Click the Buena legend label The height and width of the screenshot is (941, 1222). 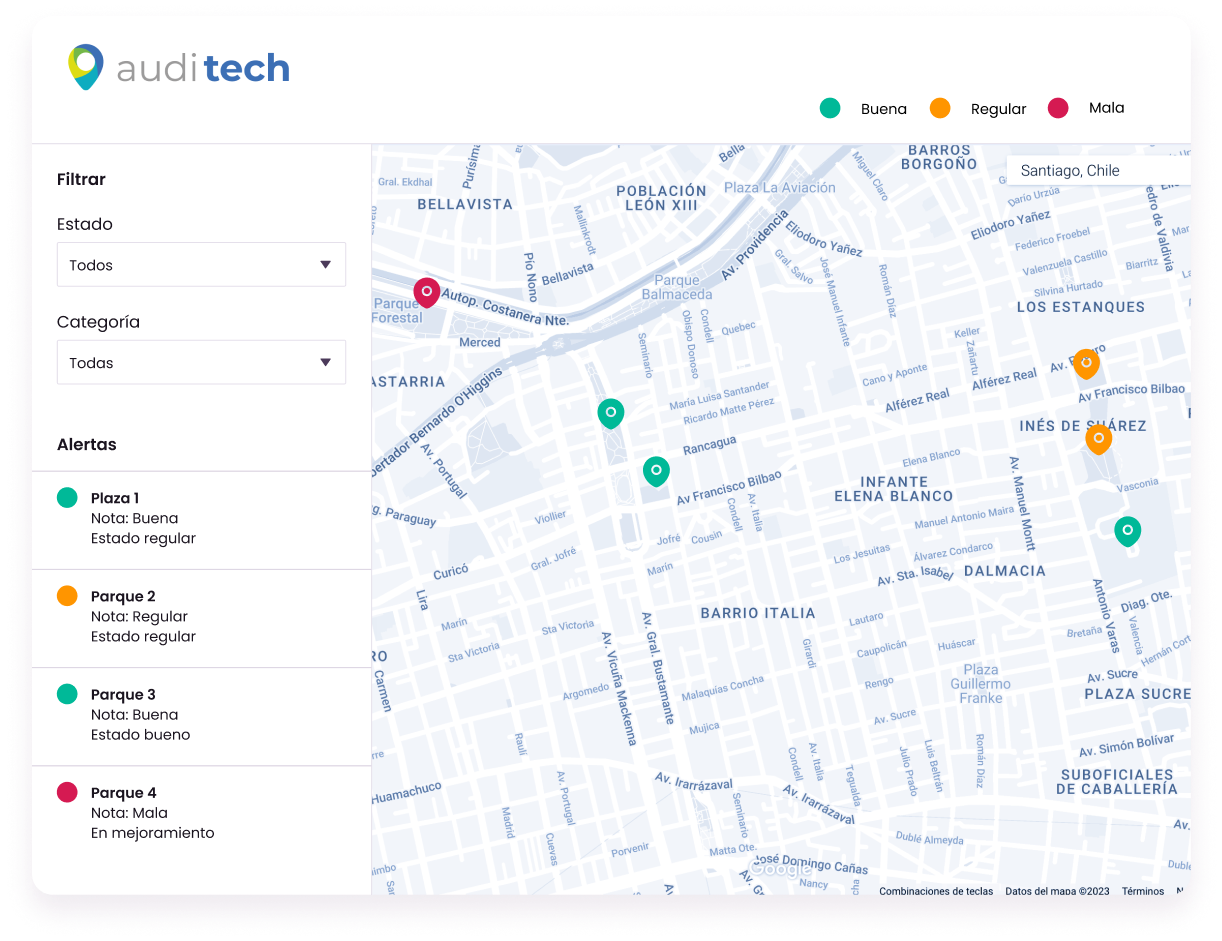click(x=884, y=109)
